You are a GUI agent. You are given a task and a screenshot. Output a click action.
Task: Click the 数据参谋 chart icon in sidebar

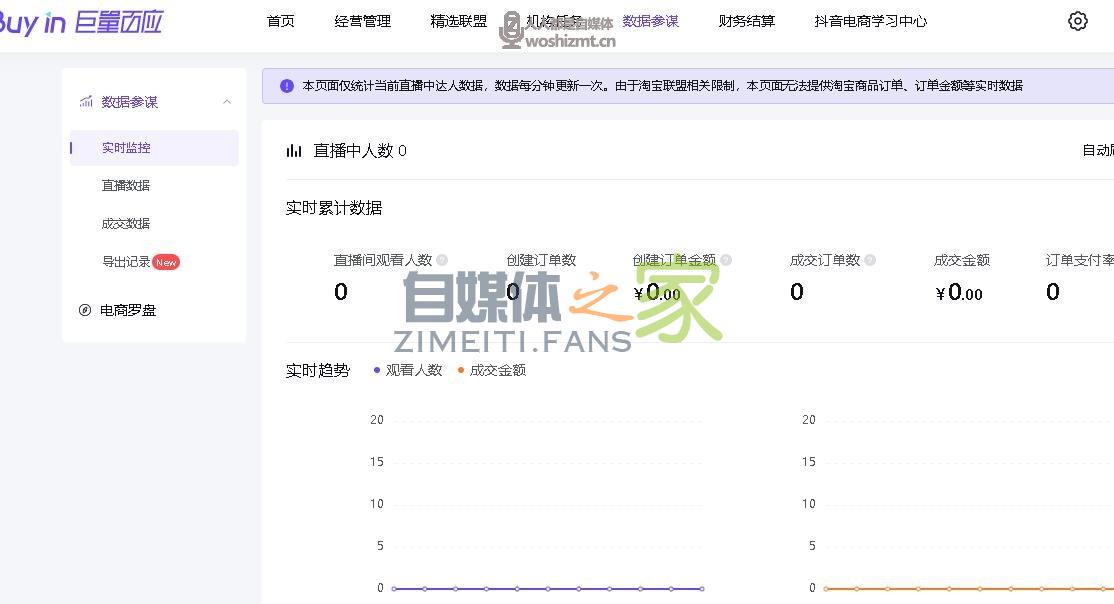click(86, 102)
